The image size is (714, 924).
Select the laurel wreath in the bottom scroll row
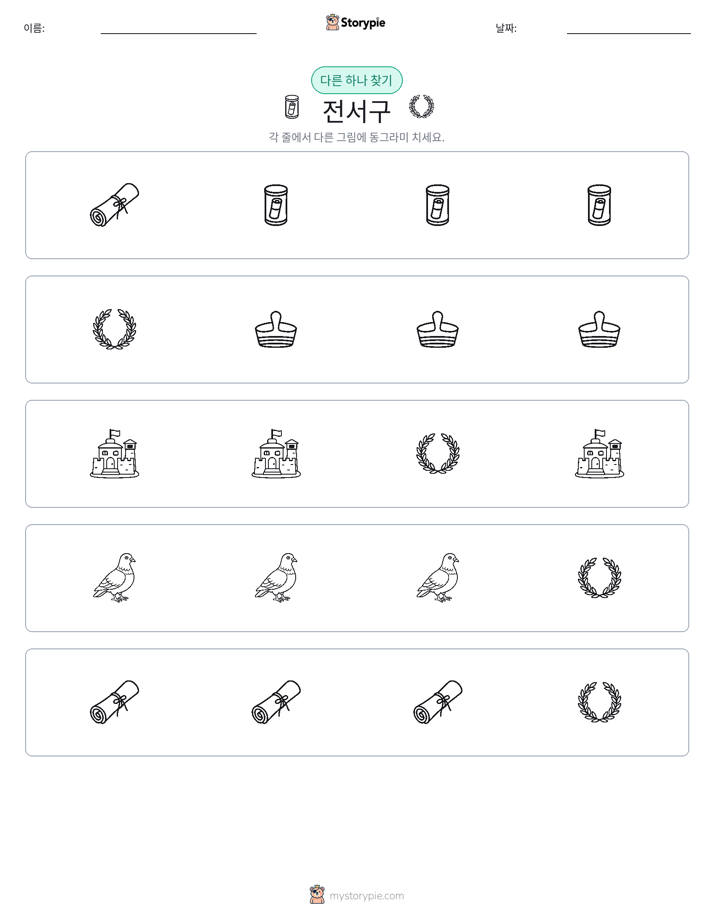pyautogui.click(x=599, y=702)
